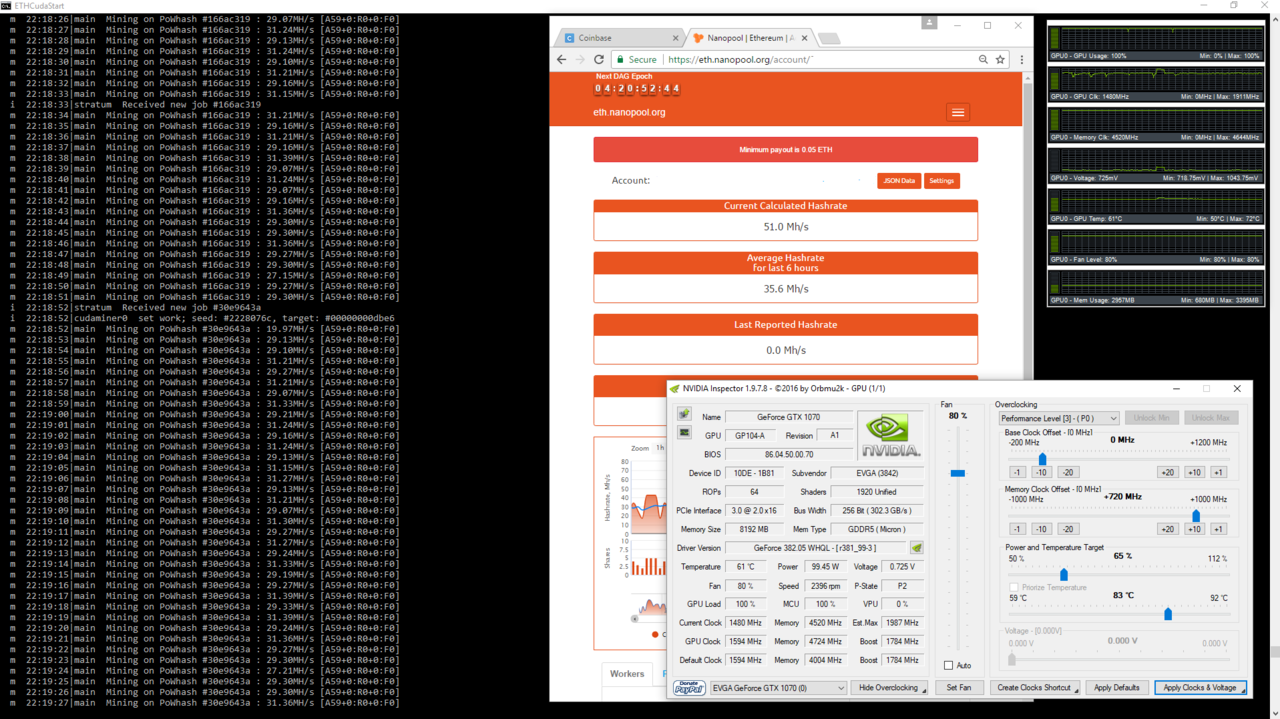Click the Set Fan button

958,688
